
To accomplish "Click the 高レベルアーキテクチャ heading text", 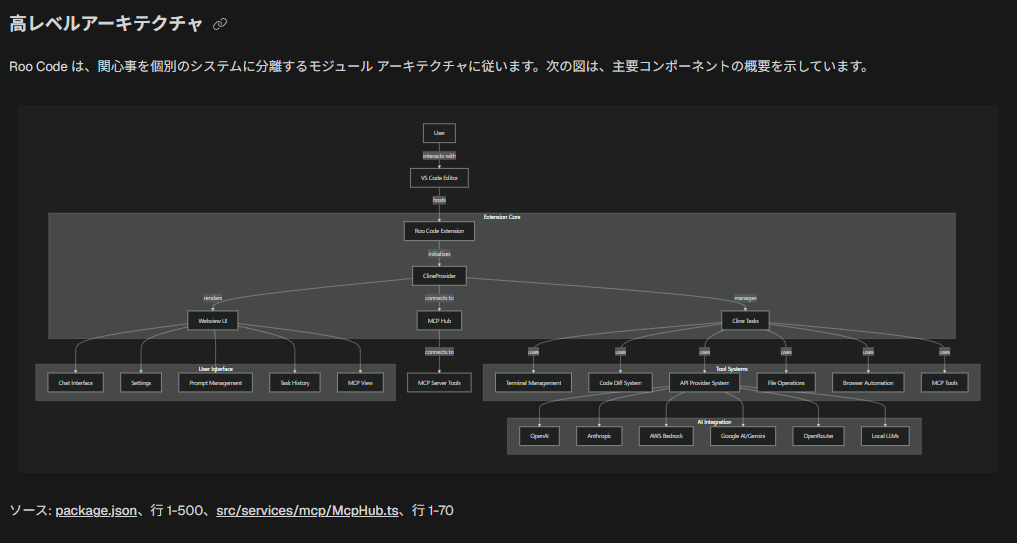I will (x=106, y=24).
